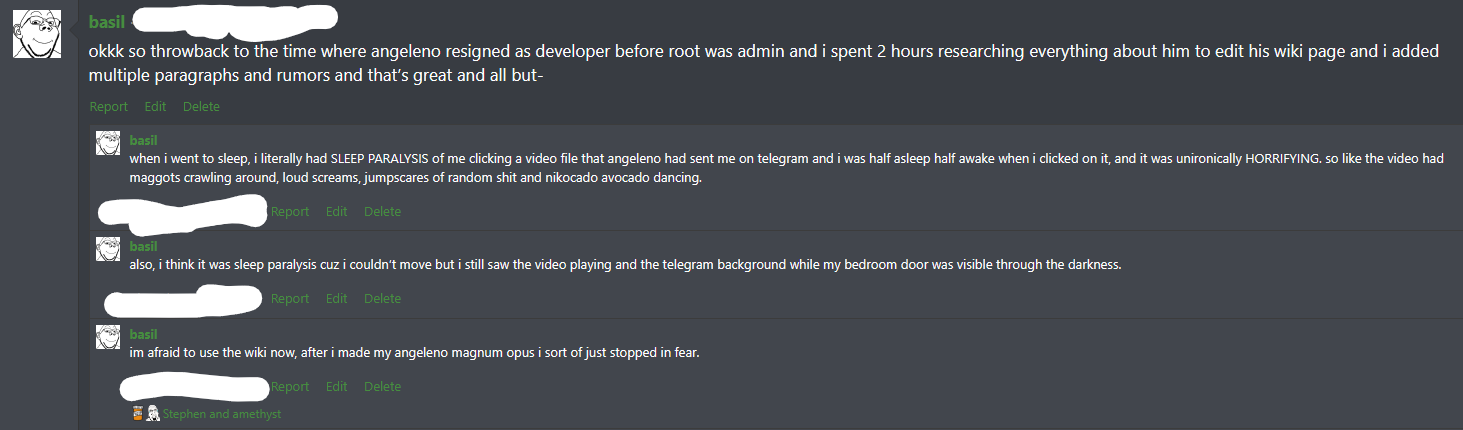Delete the magnum opus wiki comment
The image size is (1463, 430).
click(382, 387)
